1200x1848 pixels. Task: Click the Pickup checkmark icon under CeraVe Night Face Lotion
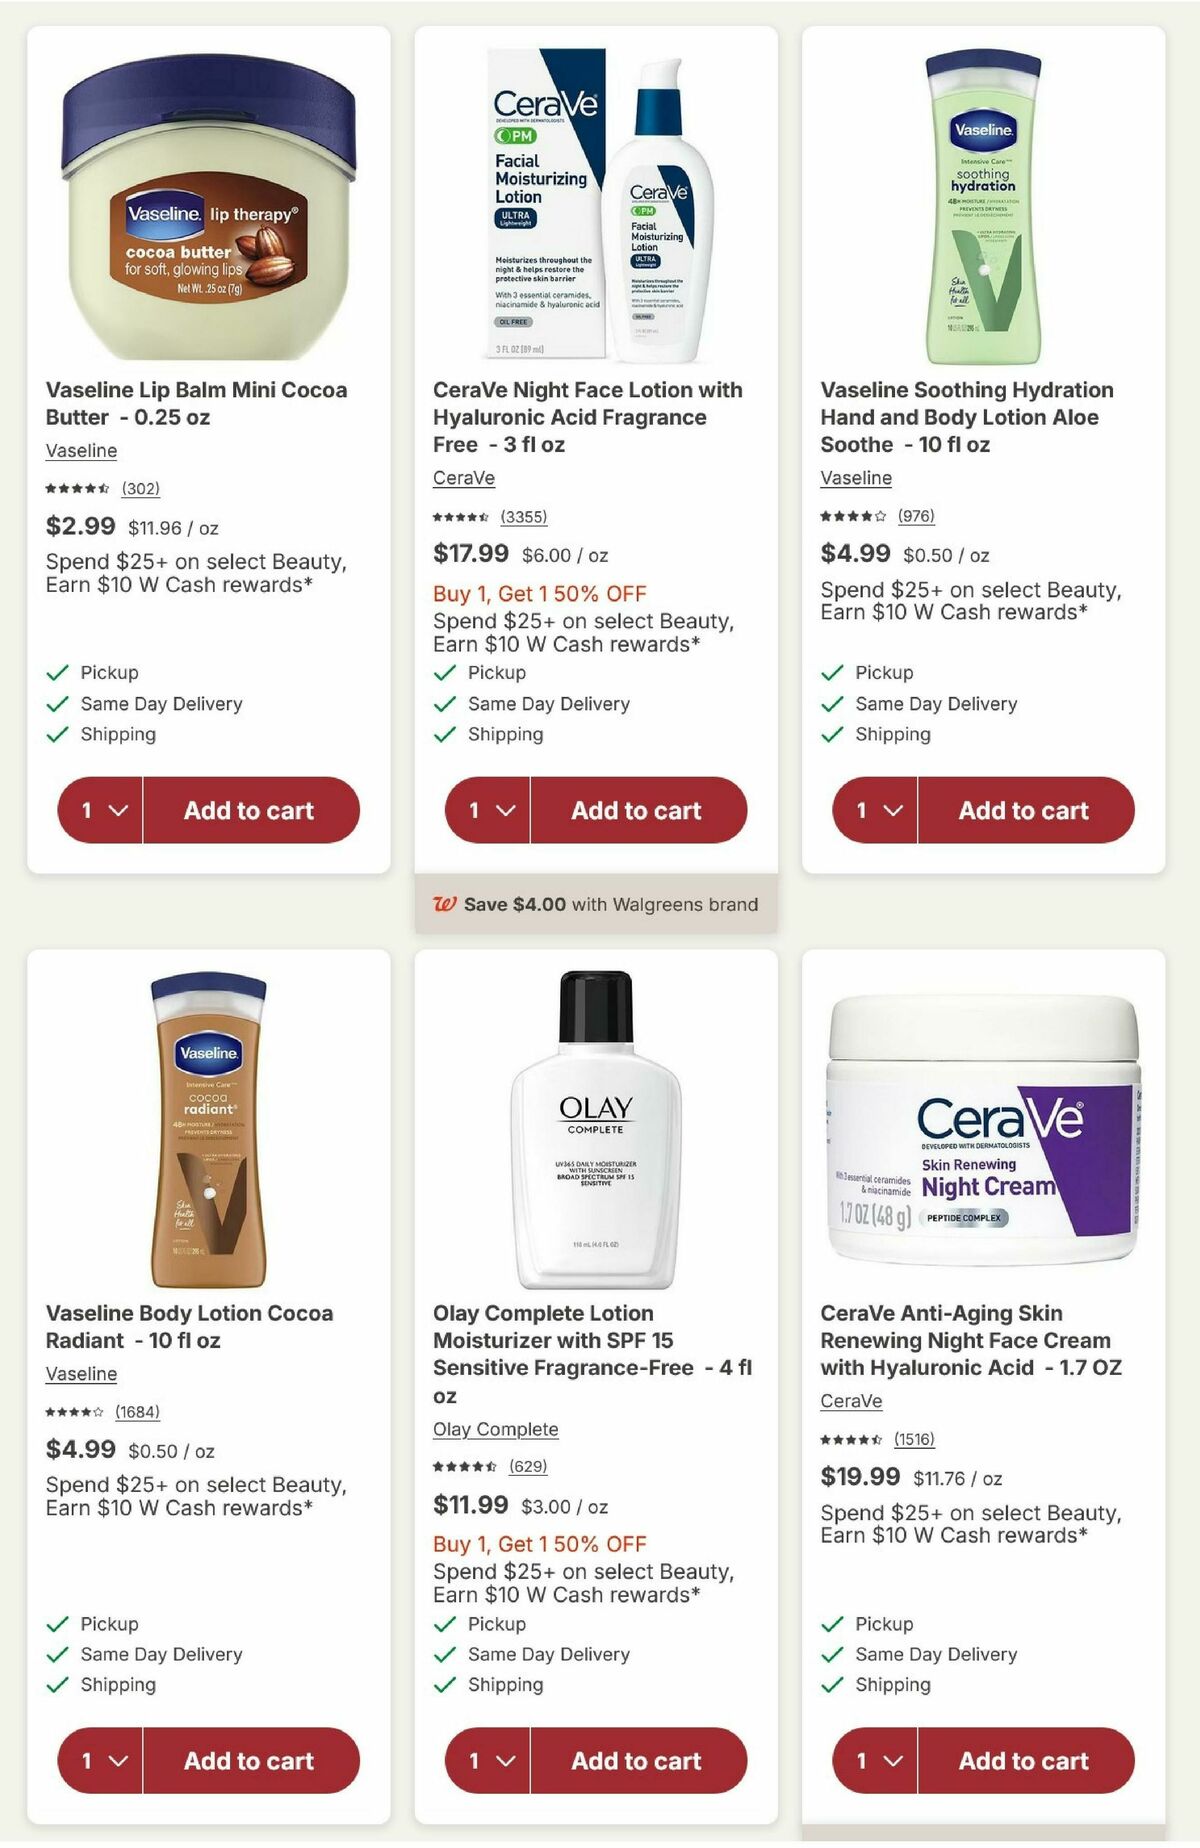443,672
